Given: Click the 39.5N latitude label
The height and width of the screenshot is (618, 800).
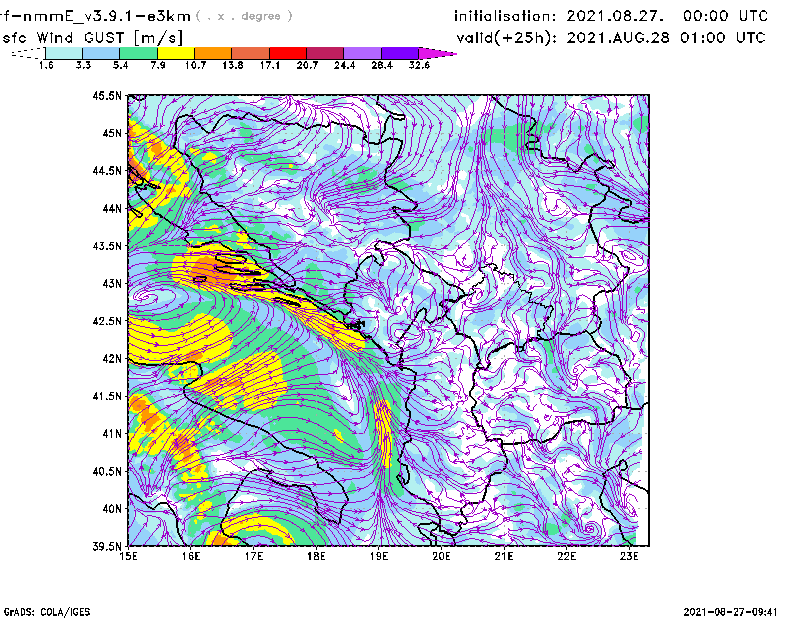Looking at the screenshot, I should 107,546.
